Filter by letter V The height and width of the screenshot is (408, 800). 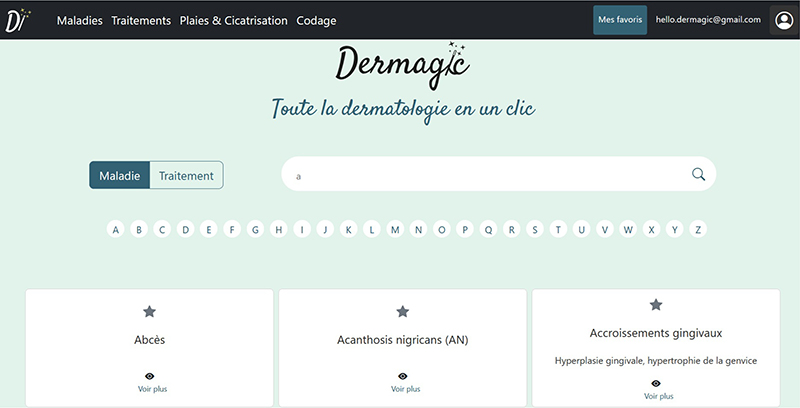point(605,230)
